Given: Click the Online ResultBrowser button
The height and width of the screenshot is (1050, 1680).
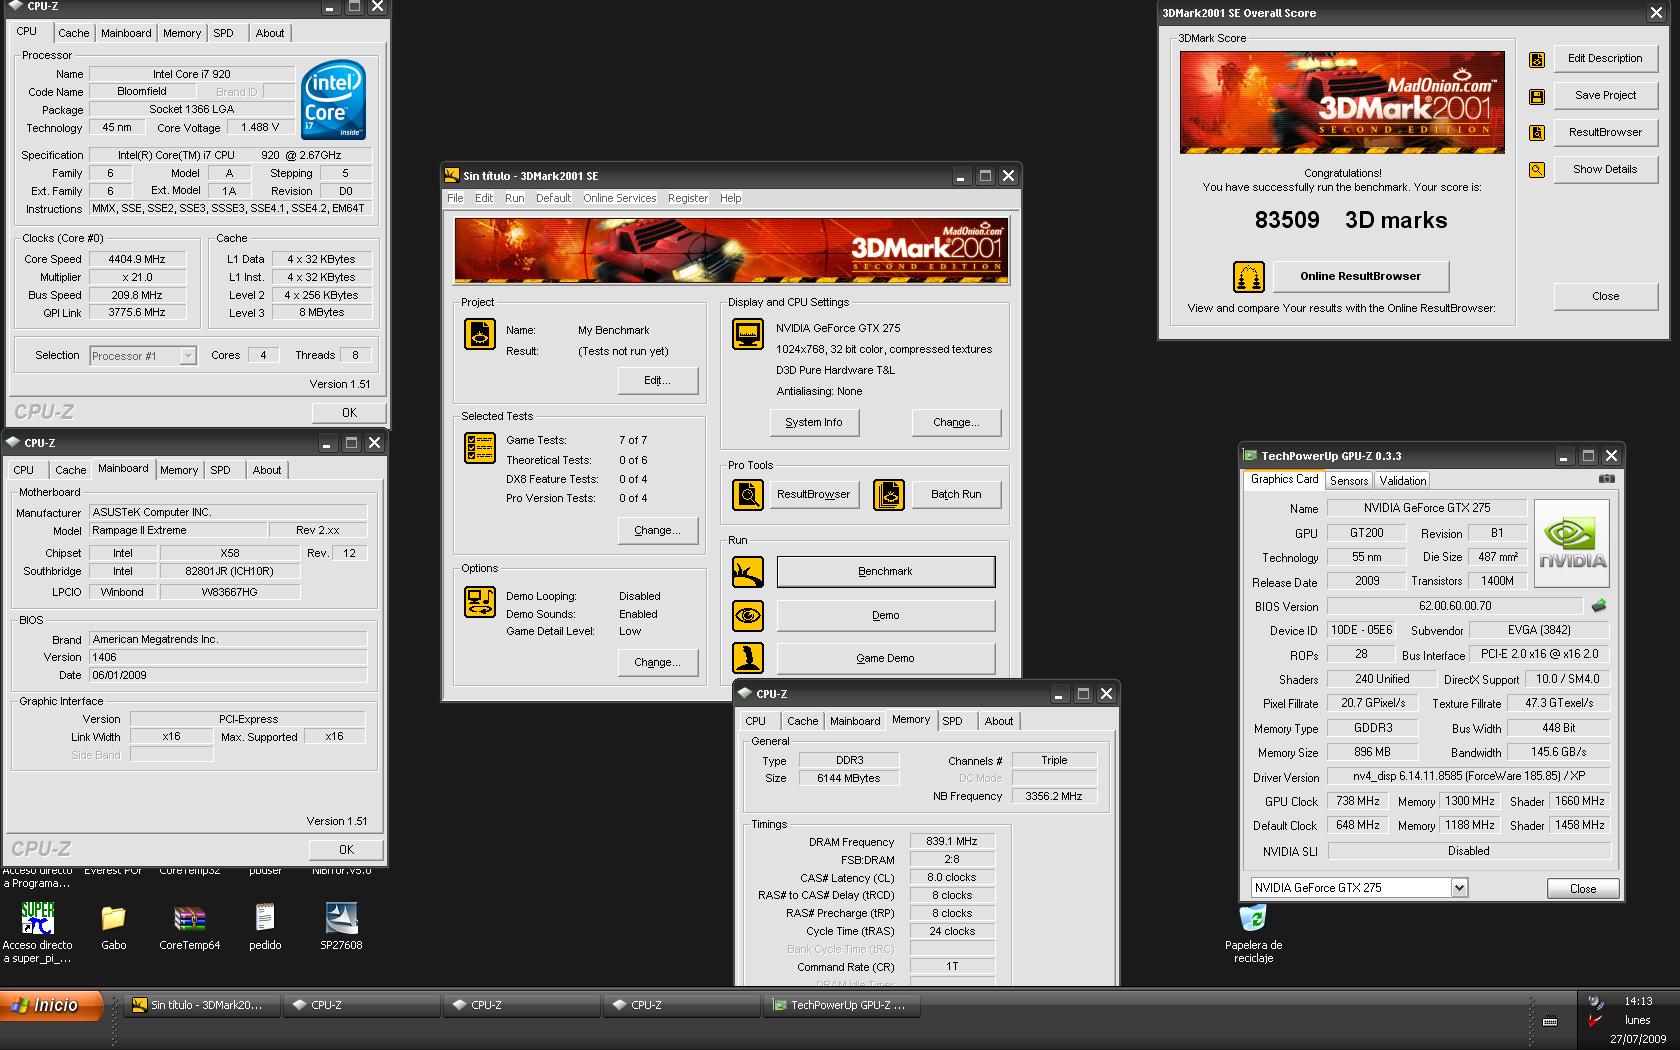Looking at the screenshot, I should point(1360,276).
